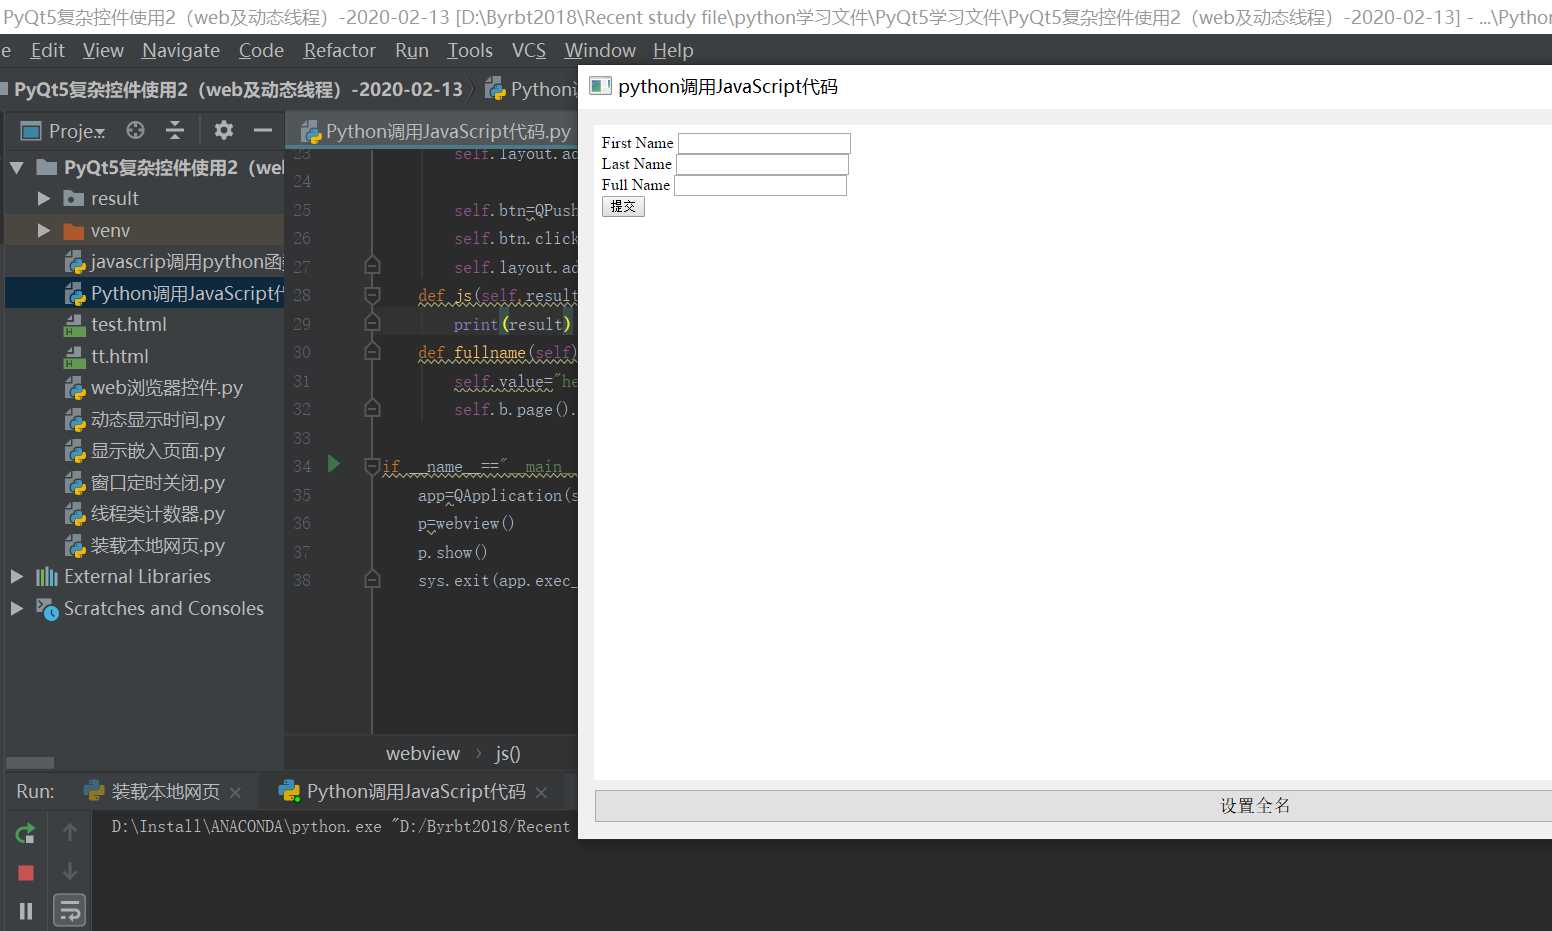The width and height of the screenshot is (1552, 931).
Task: Select 动态显示时间.py file
Action: click(x=157, y=420)
